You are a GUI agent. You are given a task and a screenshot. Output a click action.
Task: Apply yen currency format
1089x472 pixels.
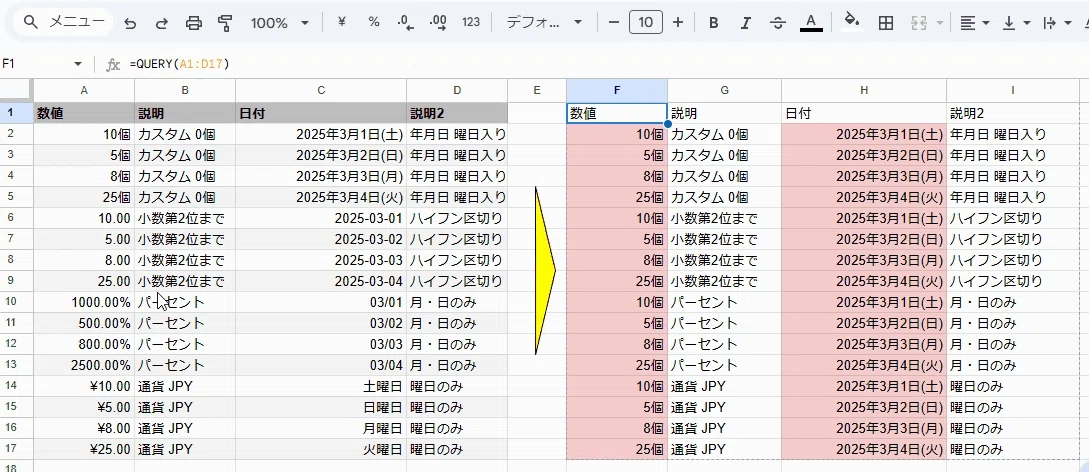coord(341,22)
